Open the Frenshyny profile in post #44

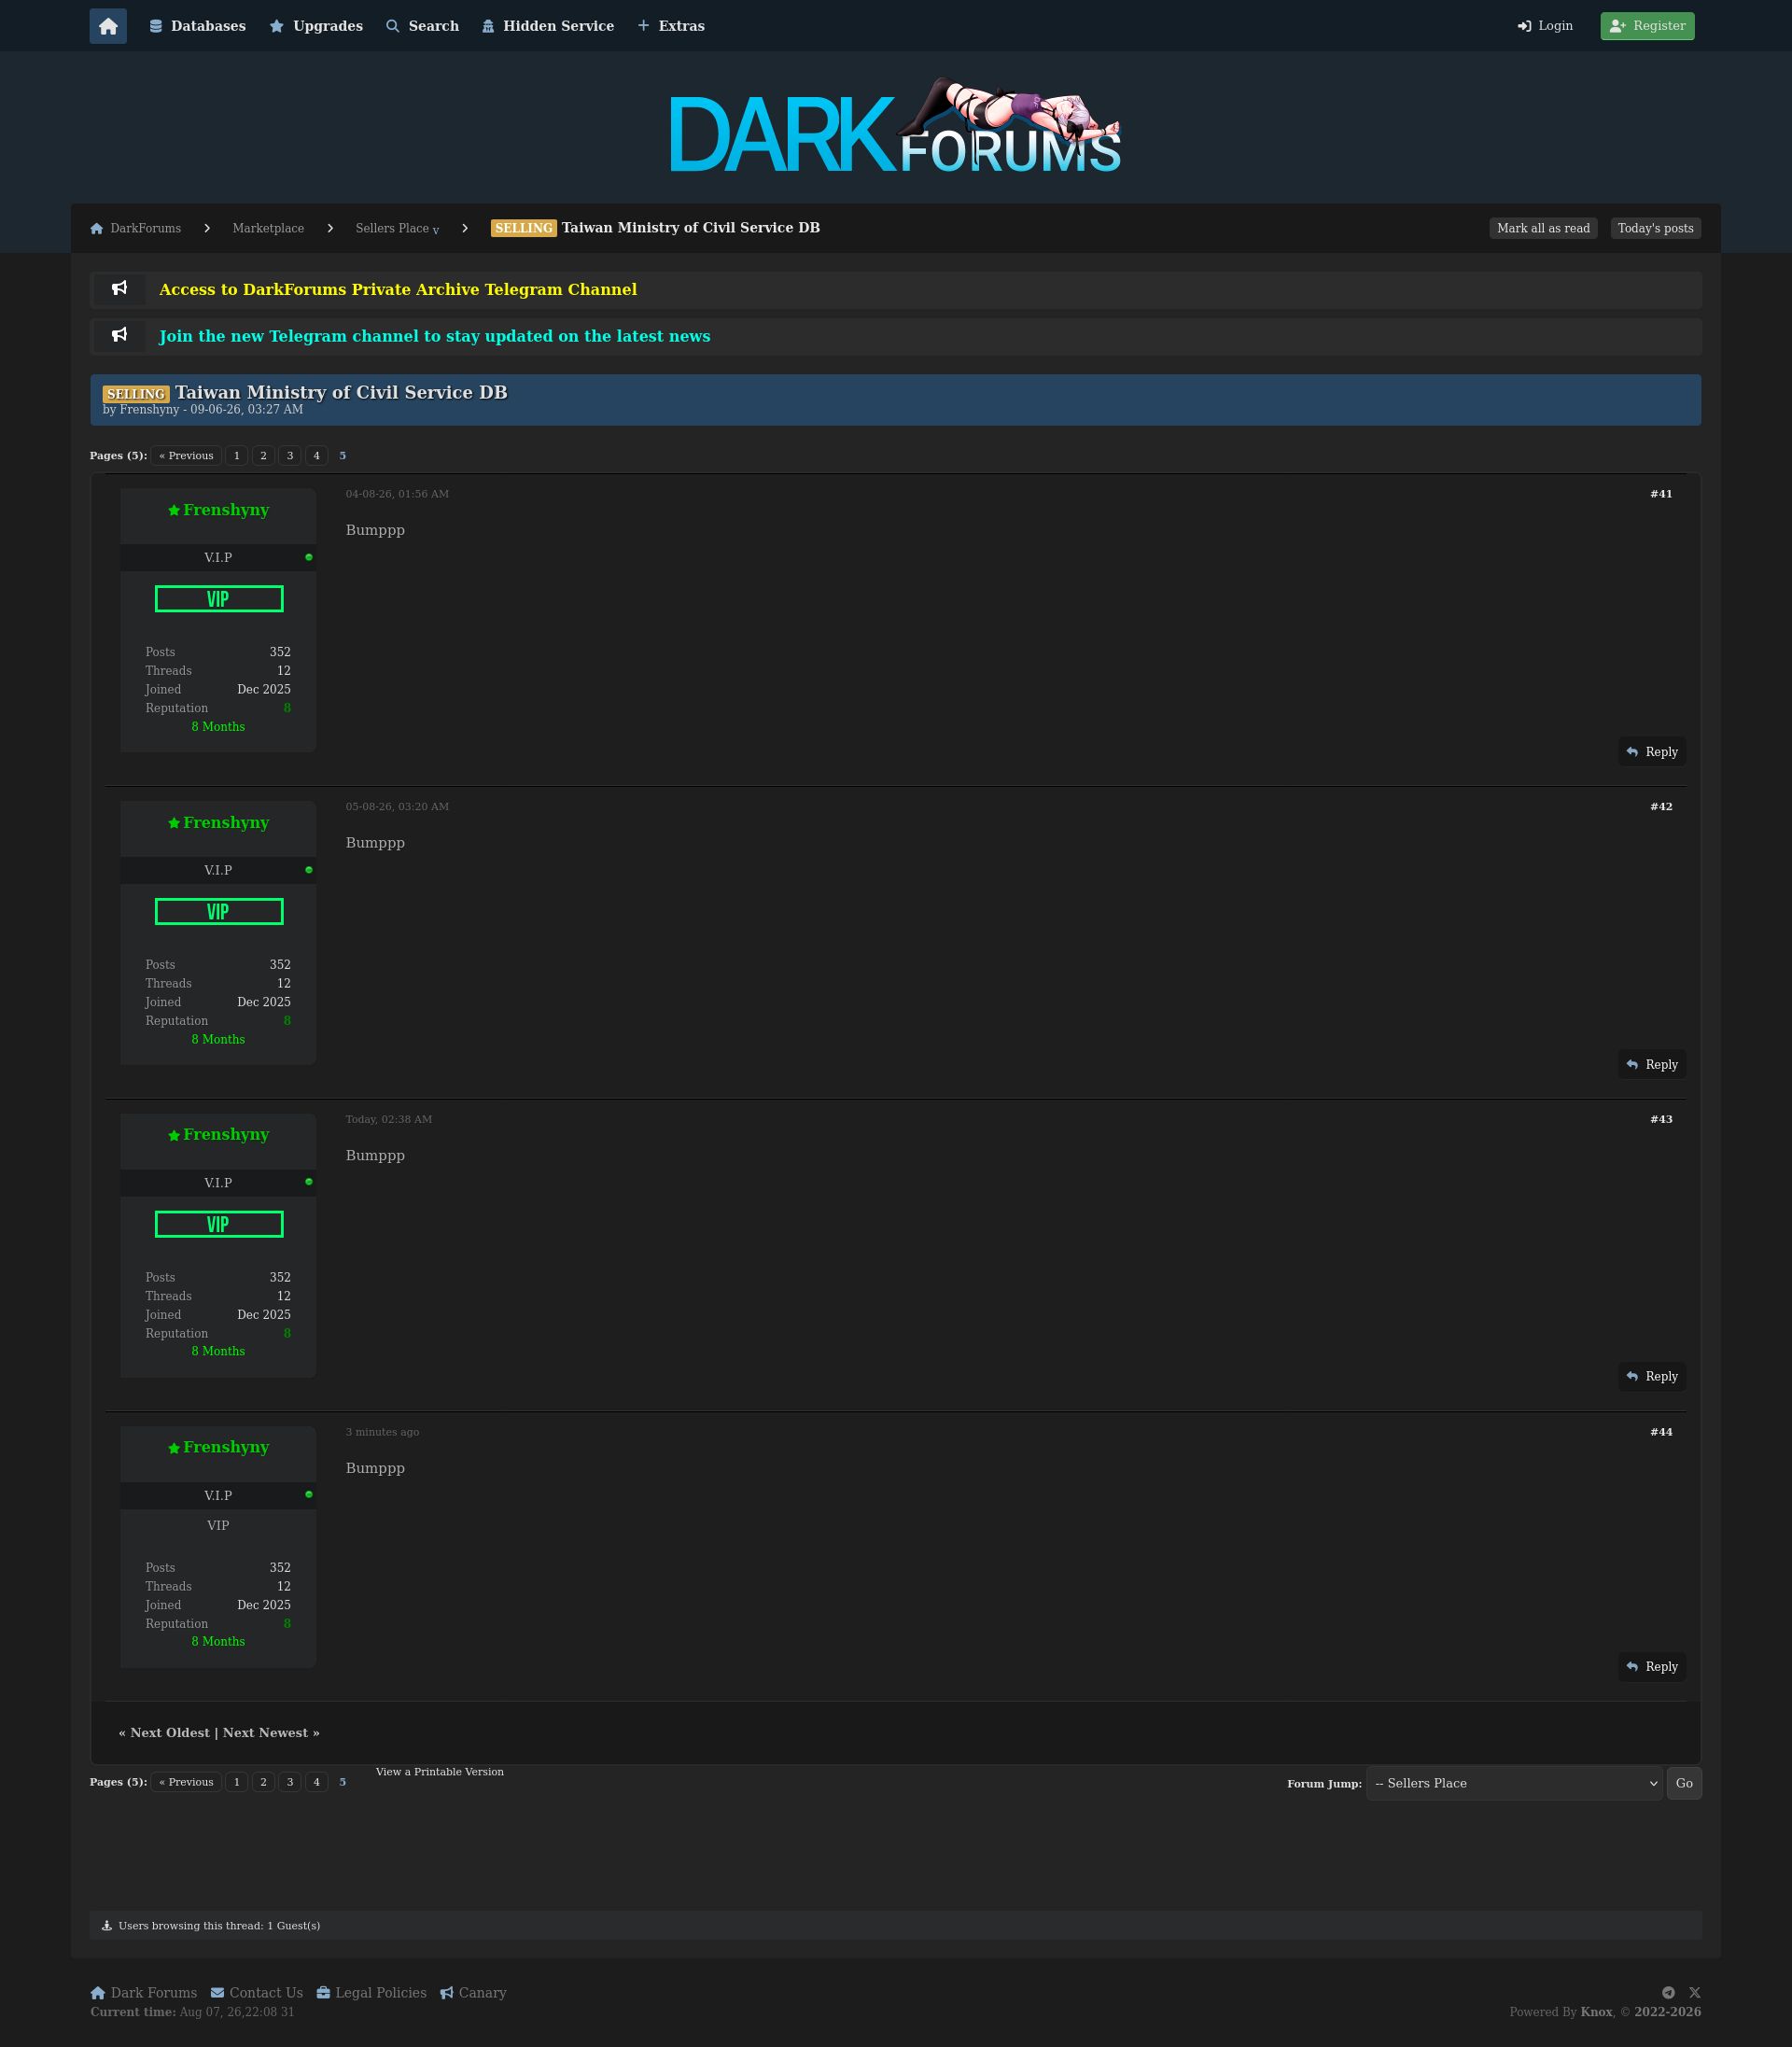pyautogui.click(x=226, y=1448)
